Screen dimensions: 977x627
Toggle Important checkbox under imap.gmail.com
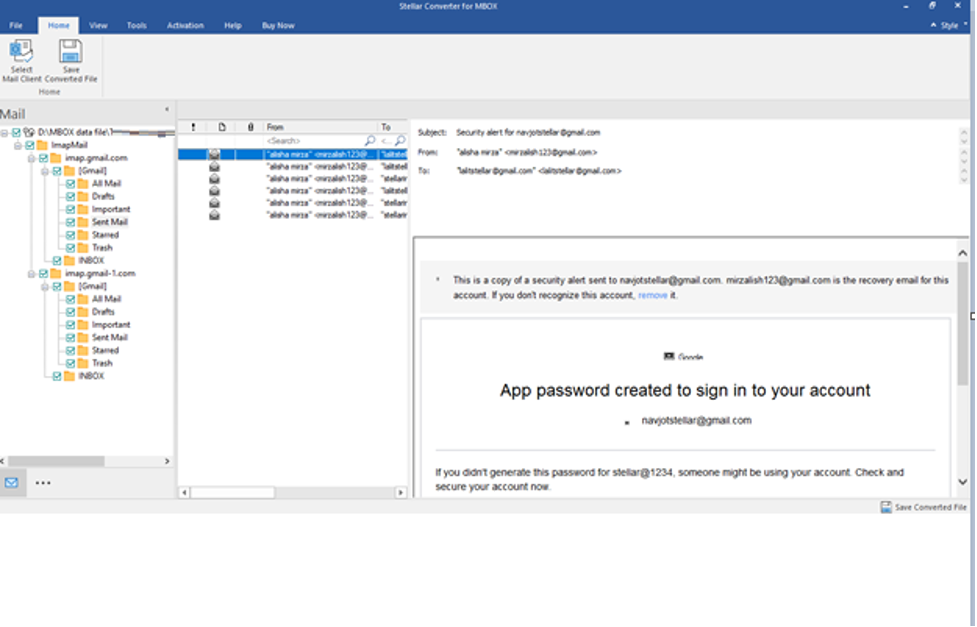(70, 209)
